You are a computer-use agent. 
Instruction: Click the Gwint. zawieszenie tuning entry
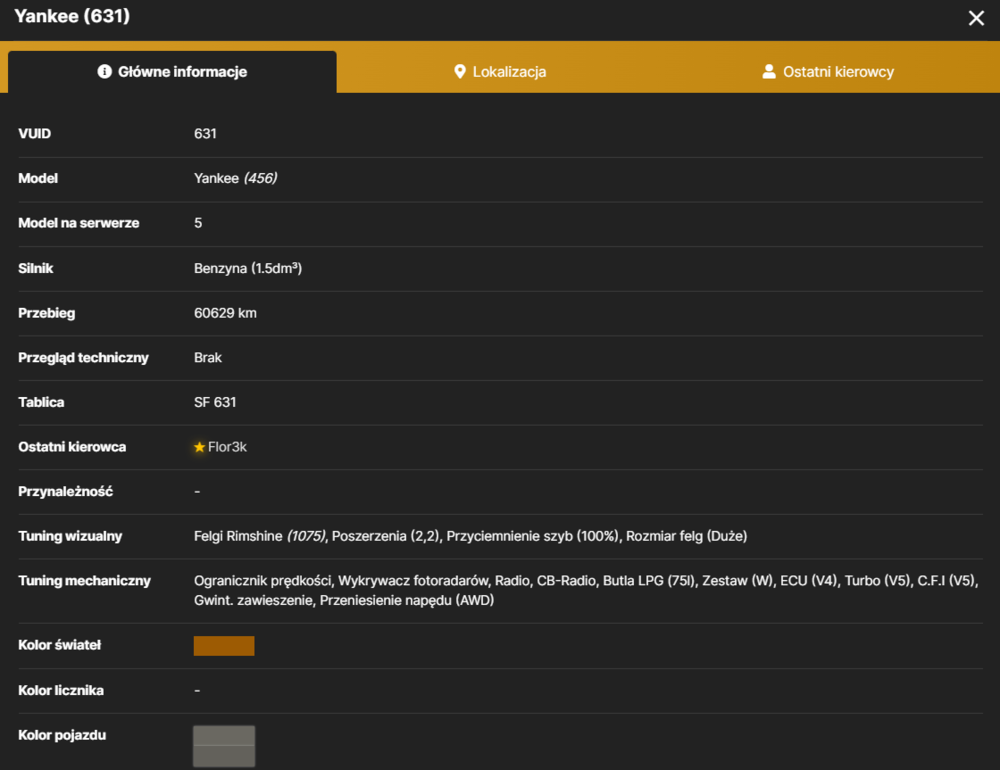tap(253, 600)
